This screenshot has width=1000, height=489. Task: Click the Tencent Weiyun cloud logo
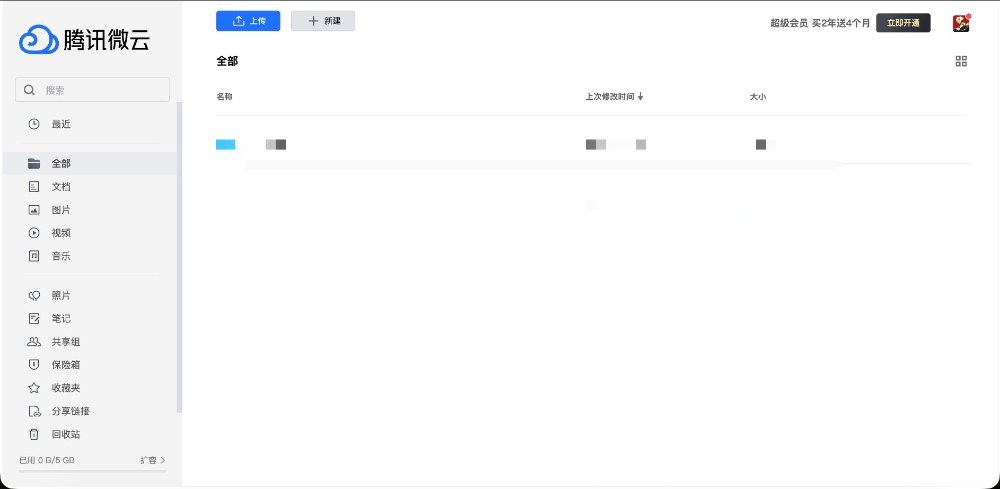[x=84, y=40]
